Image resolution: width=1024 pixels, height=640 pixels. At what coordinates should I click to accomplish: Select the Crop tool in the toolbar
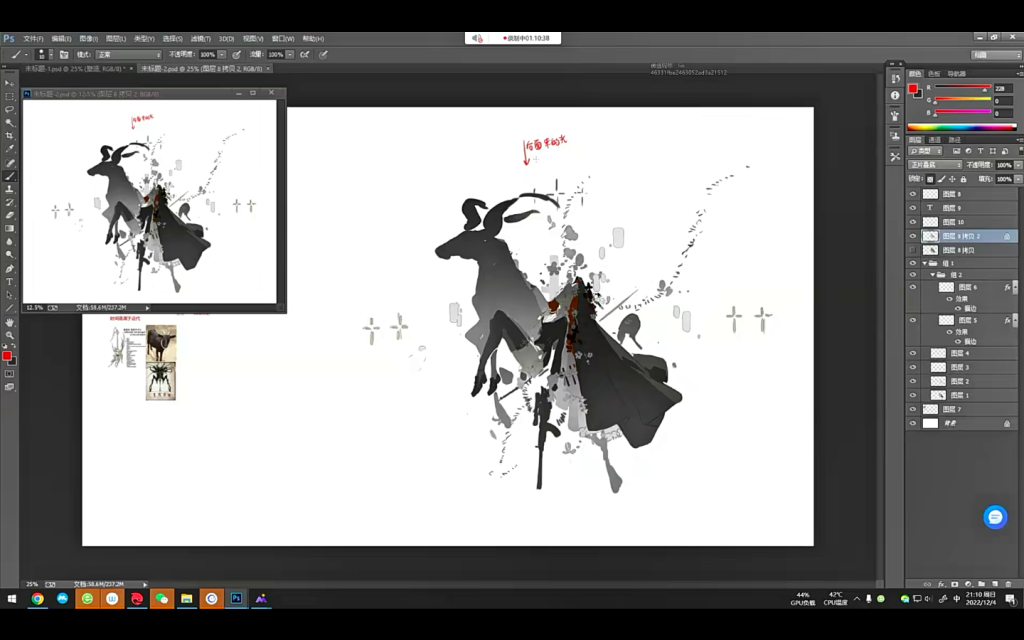point(10,135)
